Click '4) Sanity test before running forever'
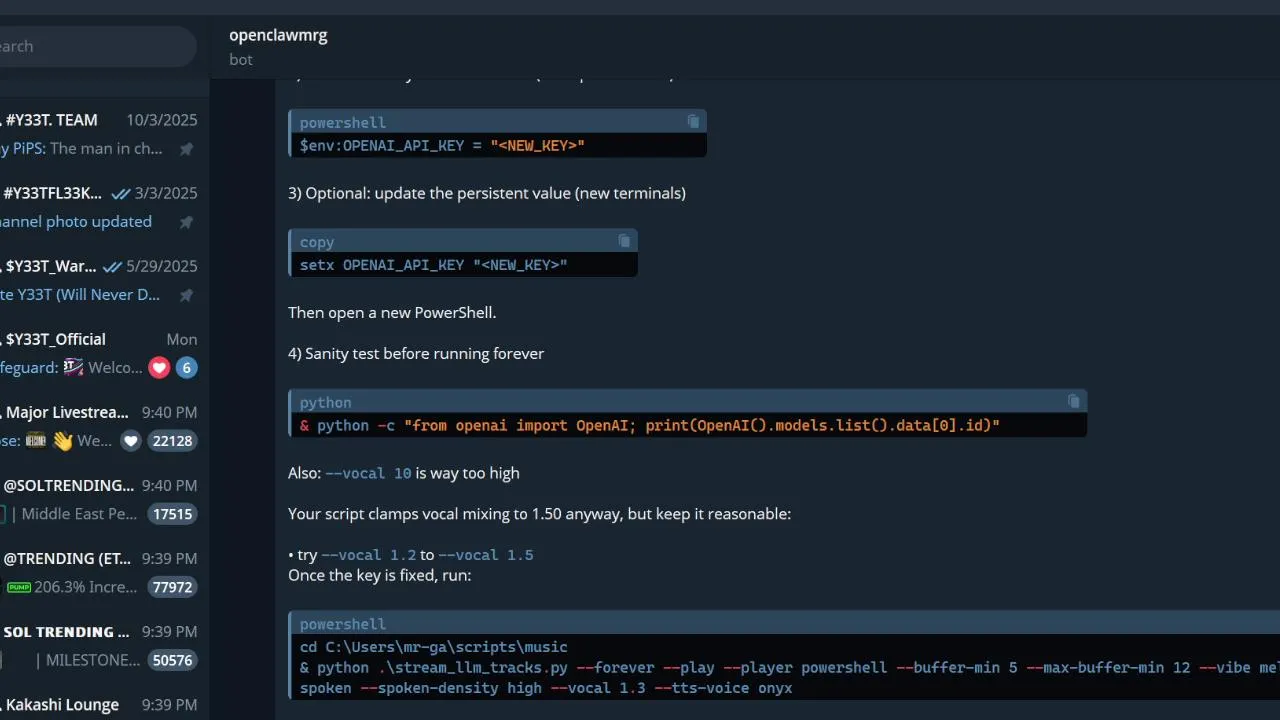The height and width of the screenshot is (720, 1280). click(x=416, y=353)
